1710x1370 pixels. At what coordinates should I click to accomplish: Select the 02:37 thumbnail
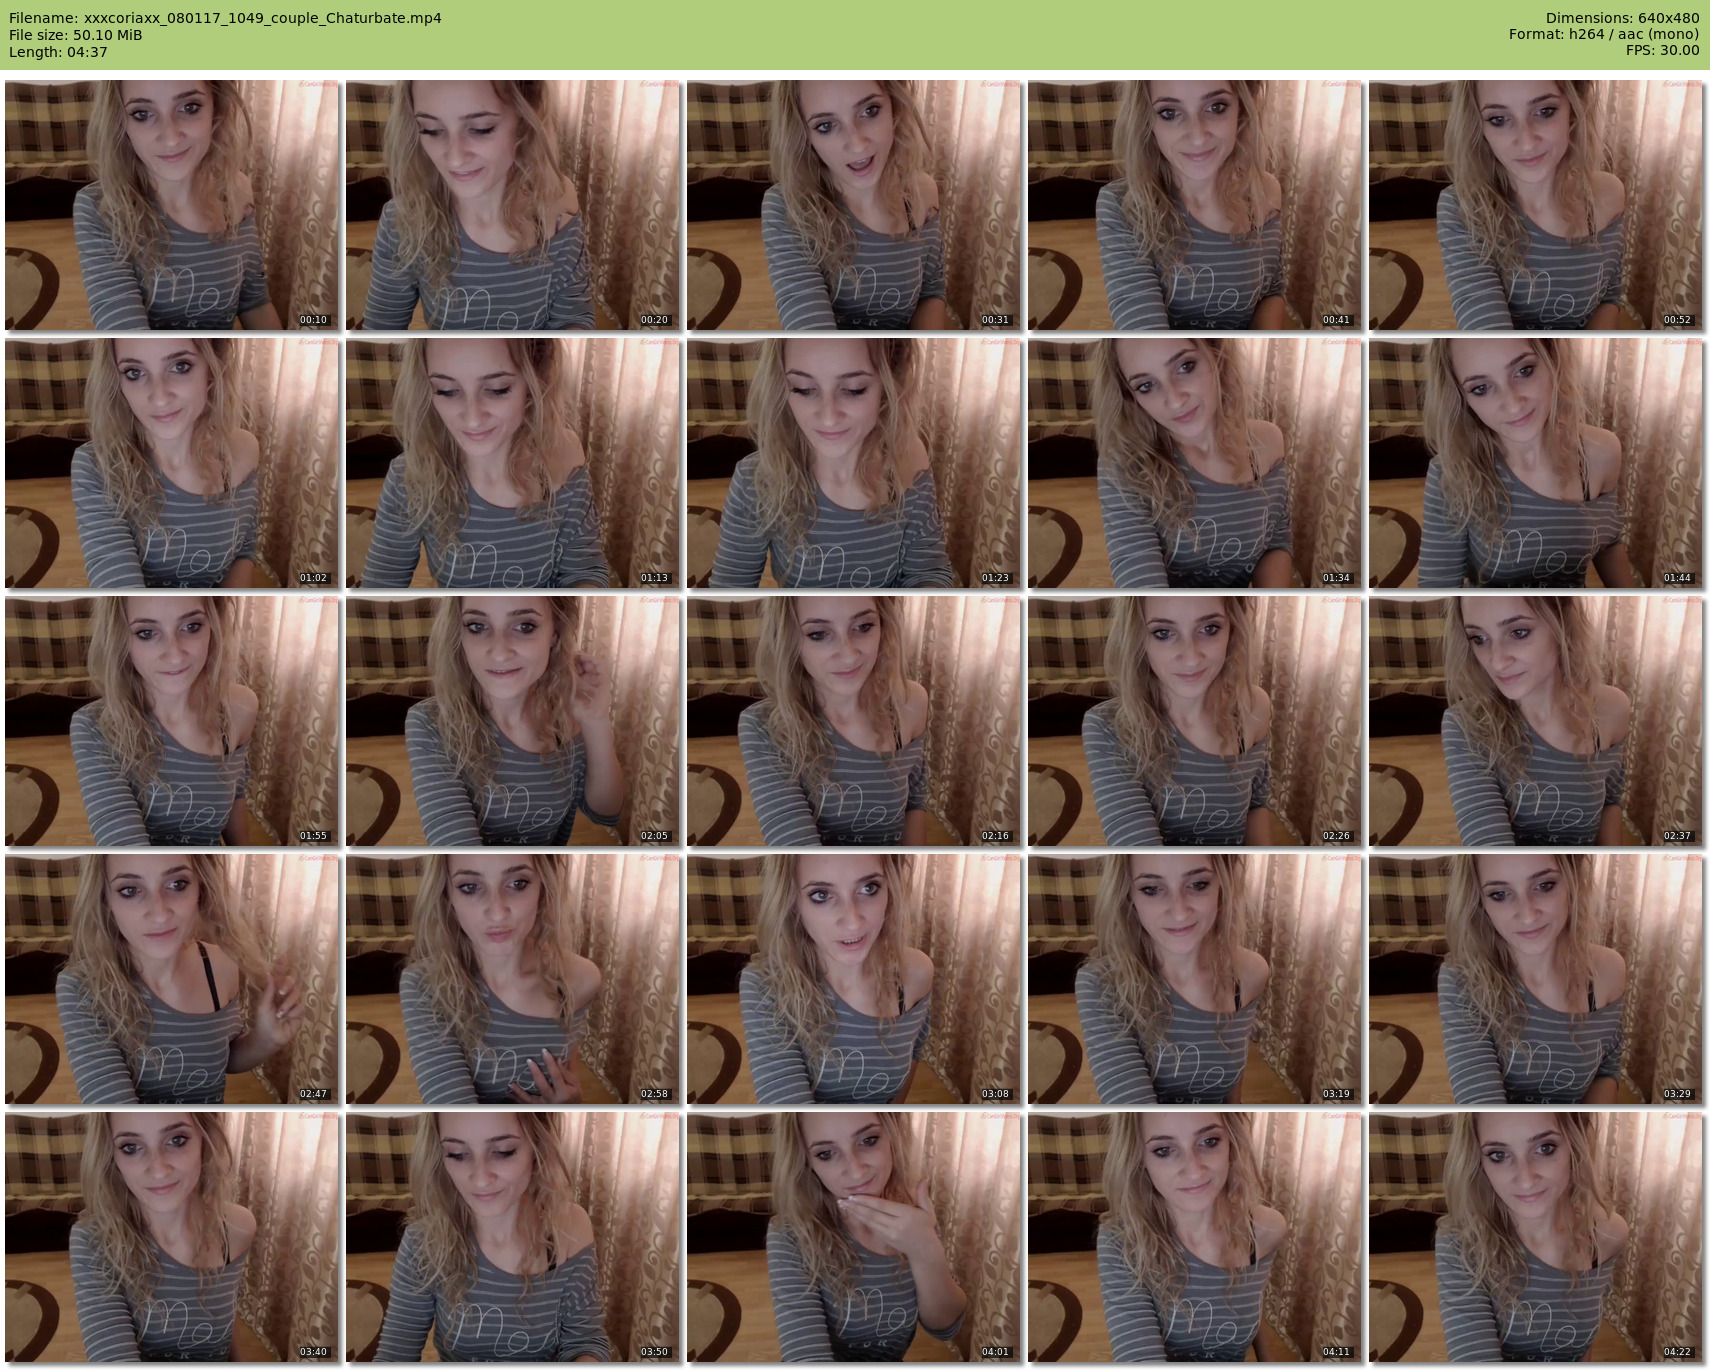(1536, 721)
